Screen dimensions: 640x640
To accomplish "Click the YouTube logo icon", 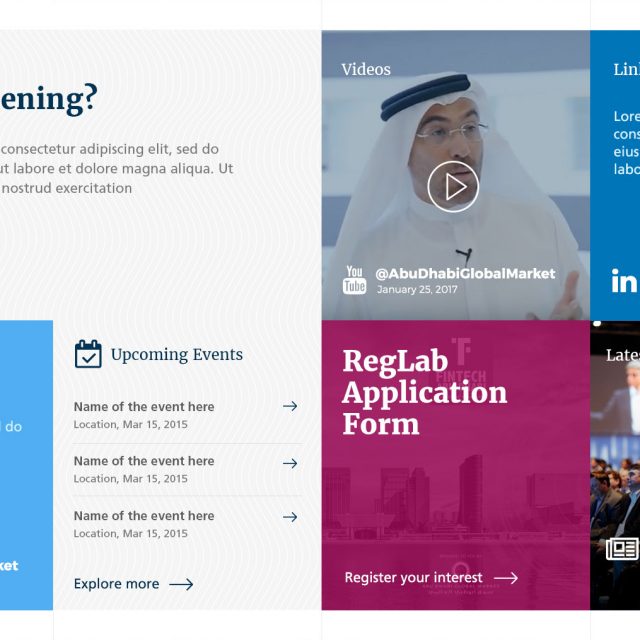I will [355, 280].
